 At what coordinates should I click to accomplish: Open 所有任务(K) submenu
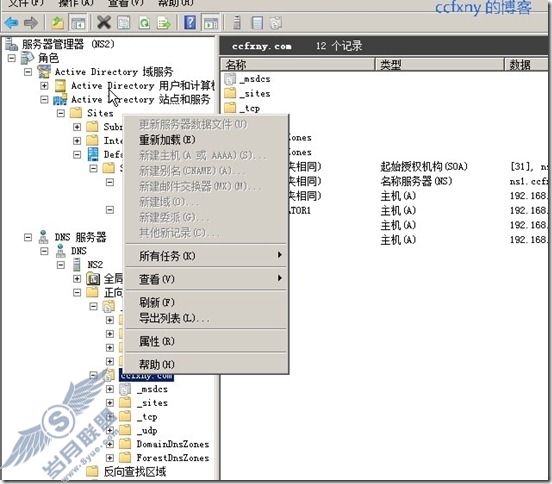[206, 256]
